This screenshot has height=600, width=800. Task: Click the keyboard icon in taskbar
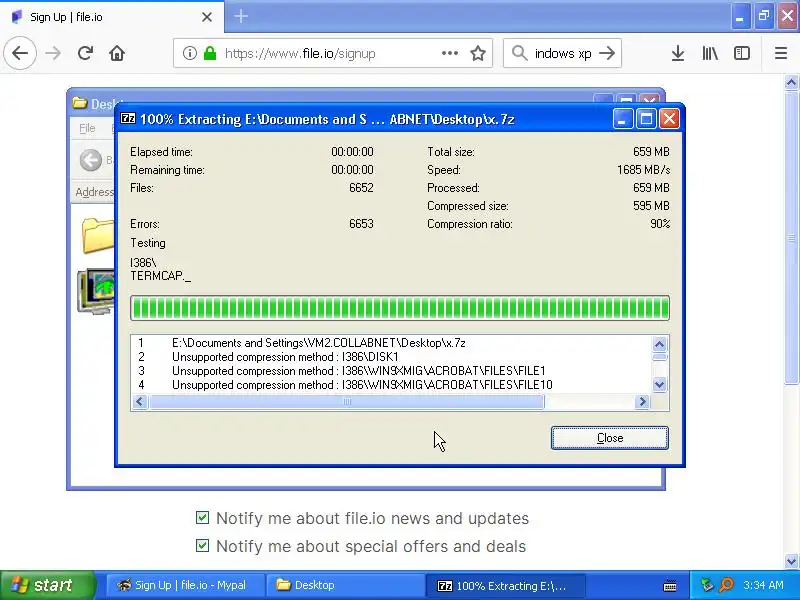click(670, 586)
